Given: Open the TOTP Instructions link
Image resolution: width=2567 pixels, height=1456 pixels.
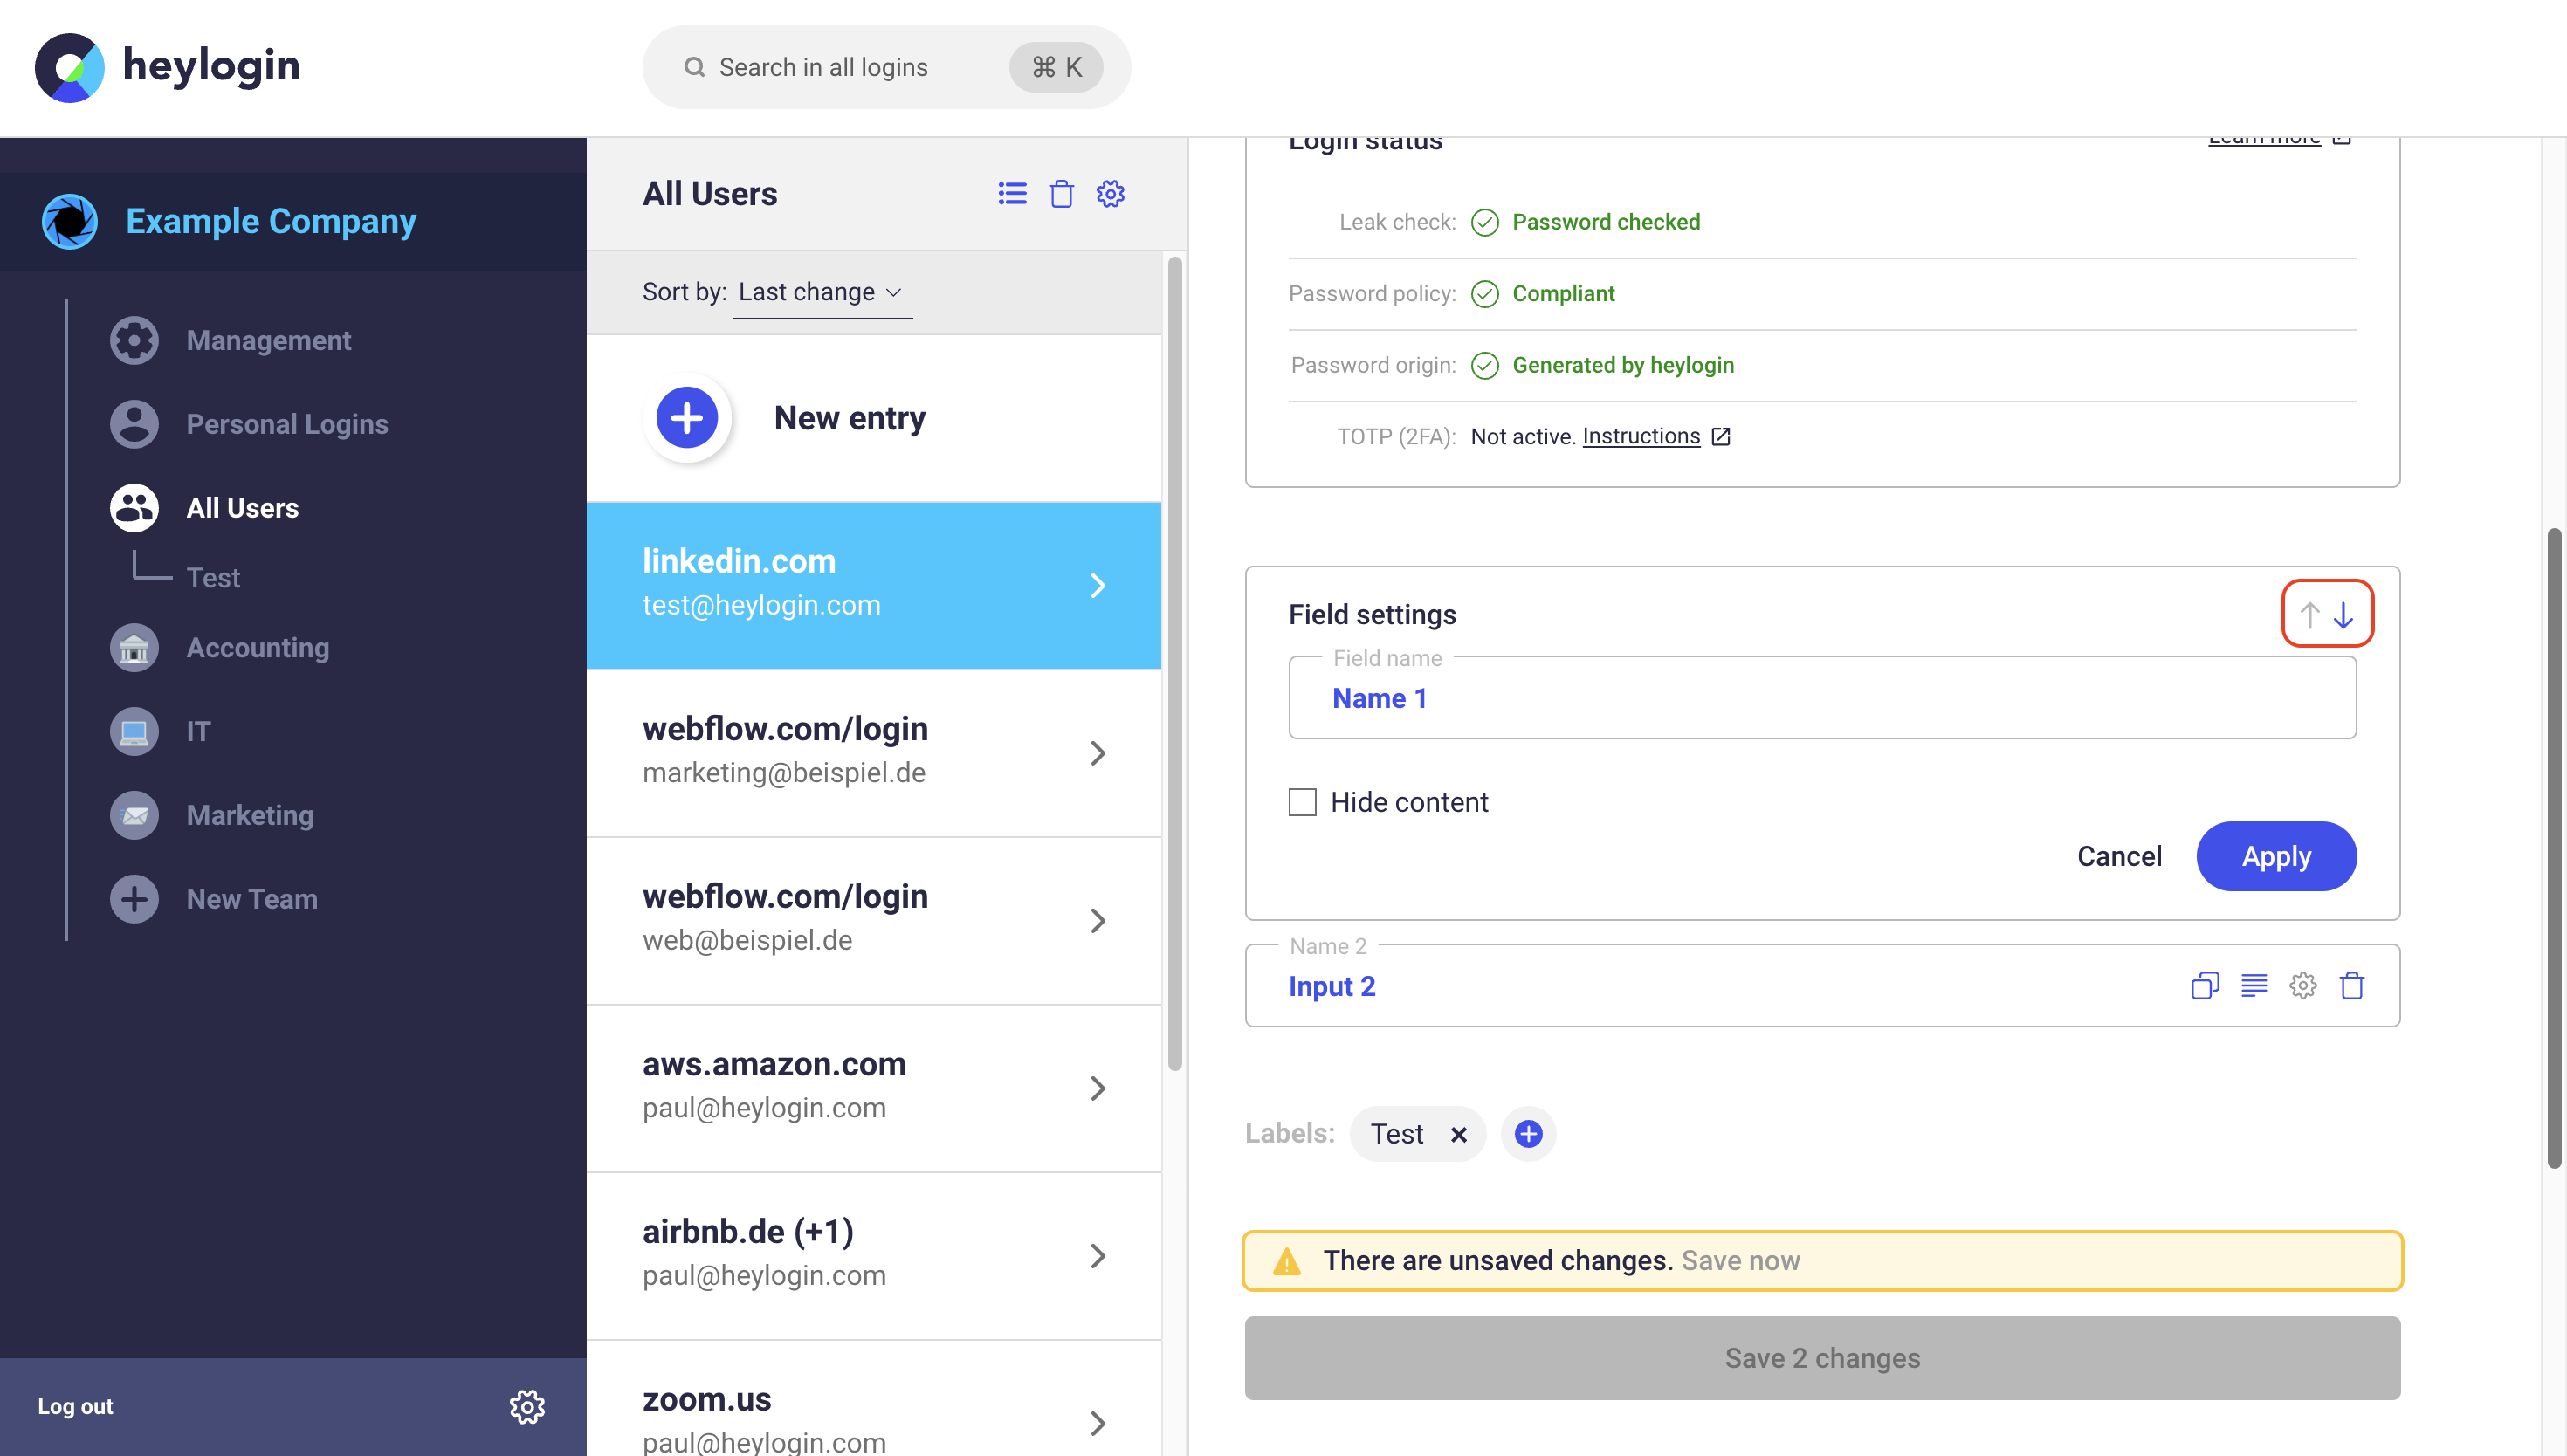Looking at the screenshot, I should 1640,436.
